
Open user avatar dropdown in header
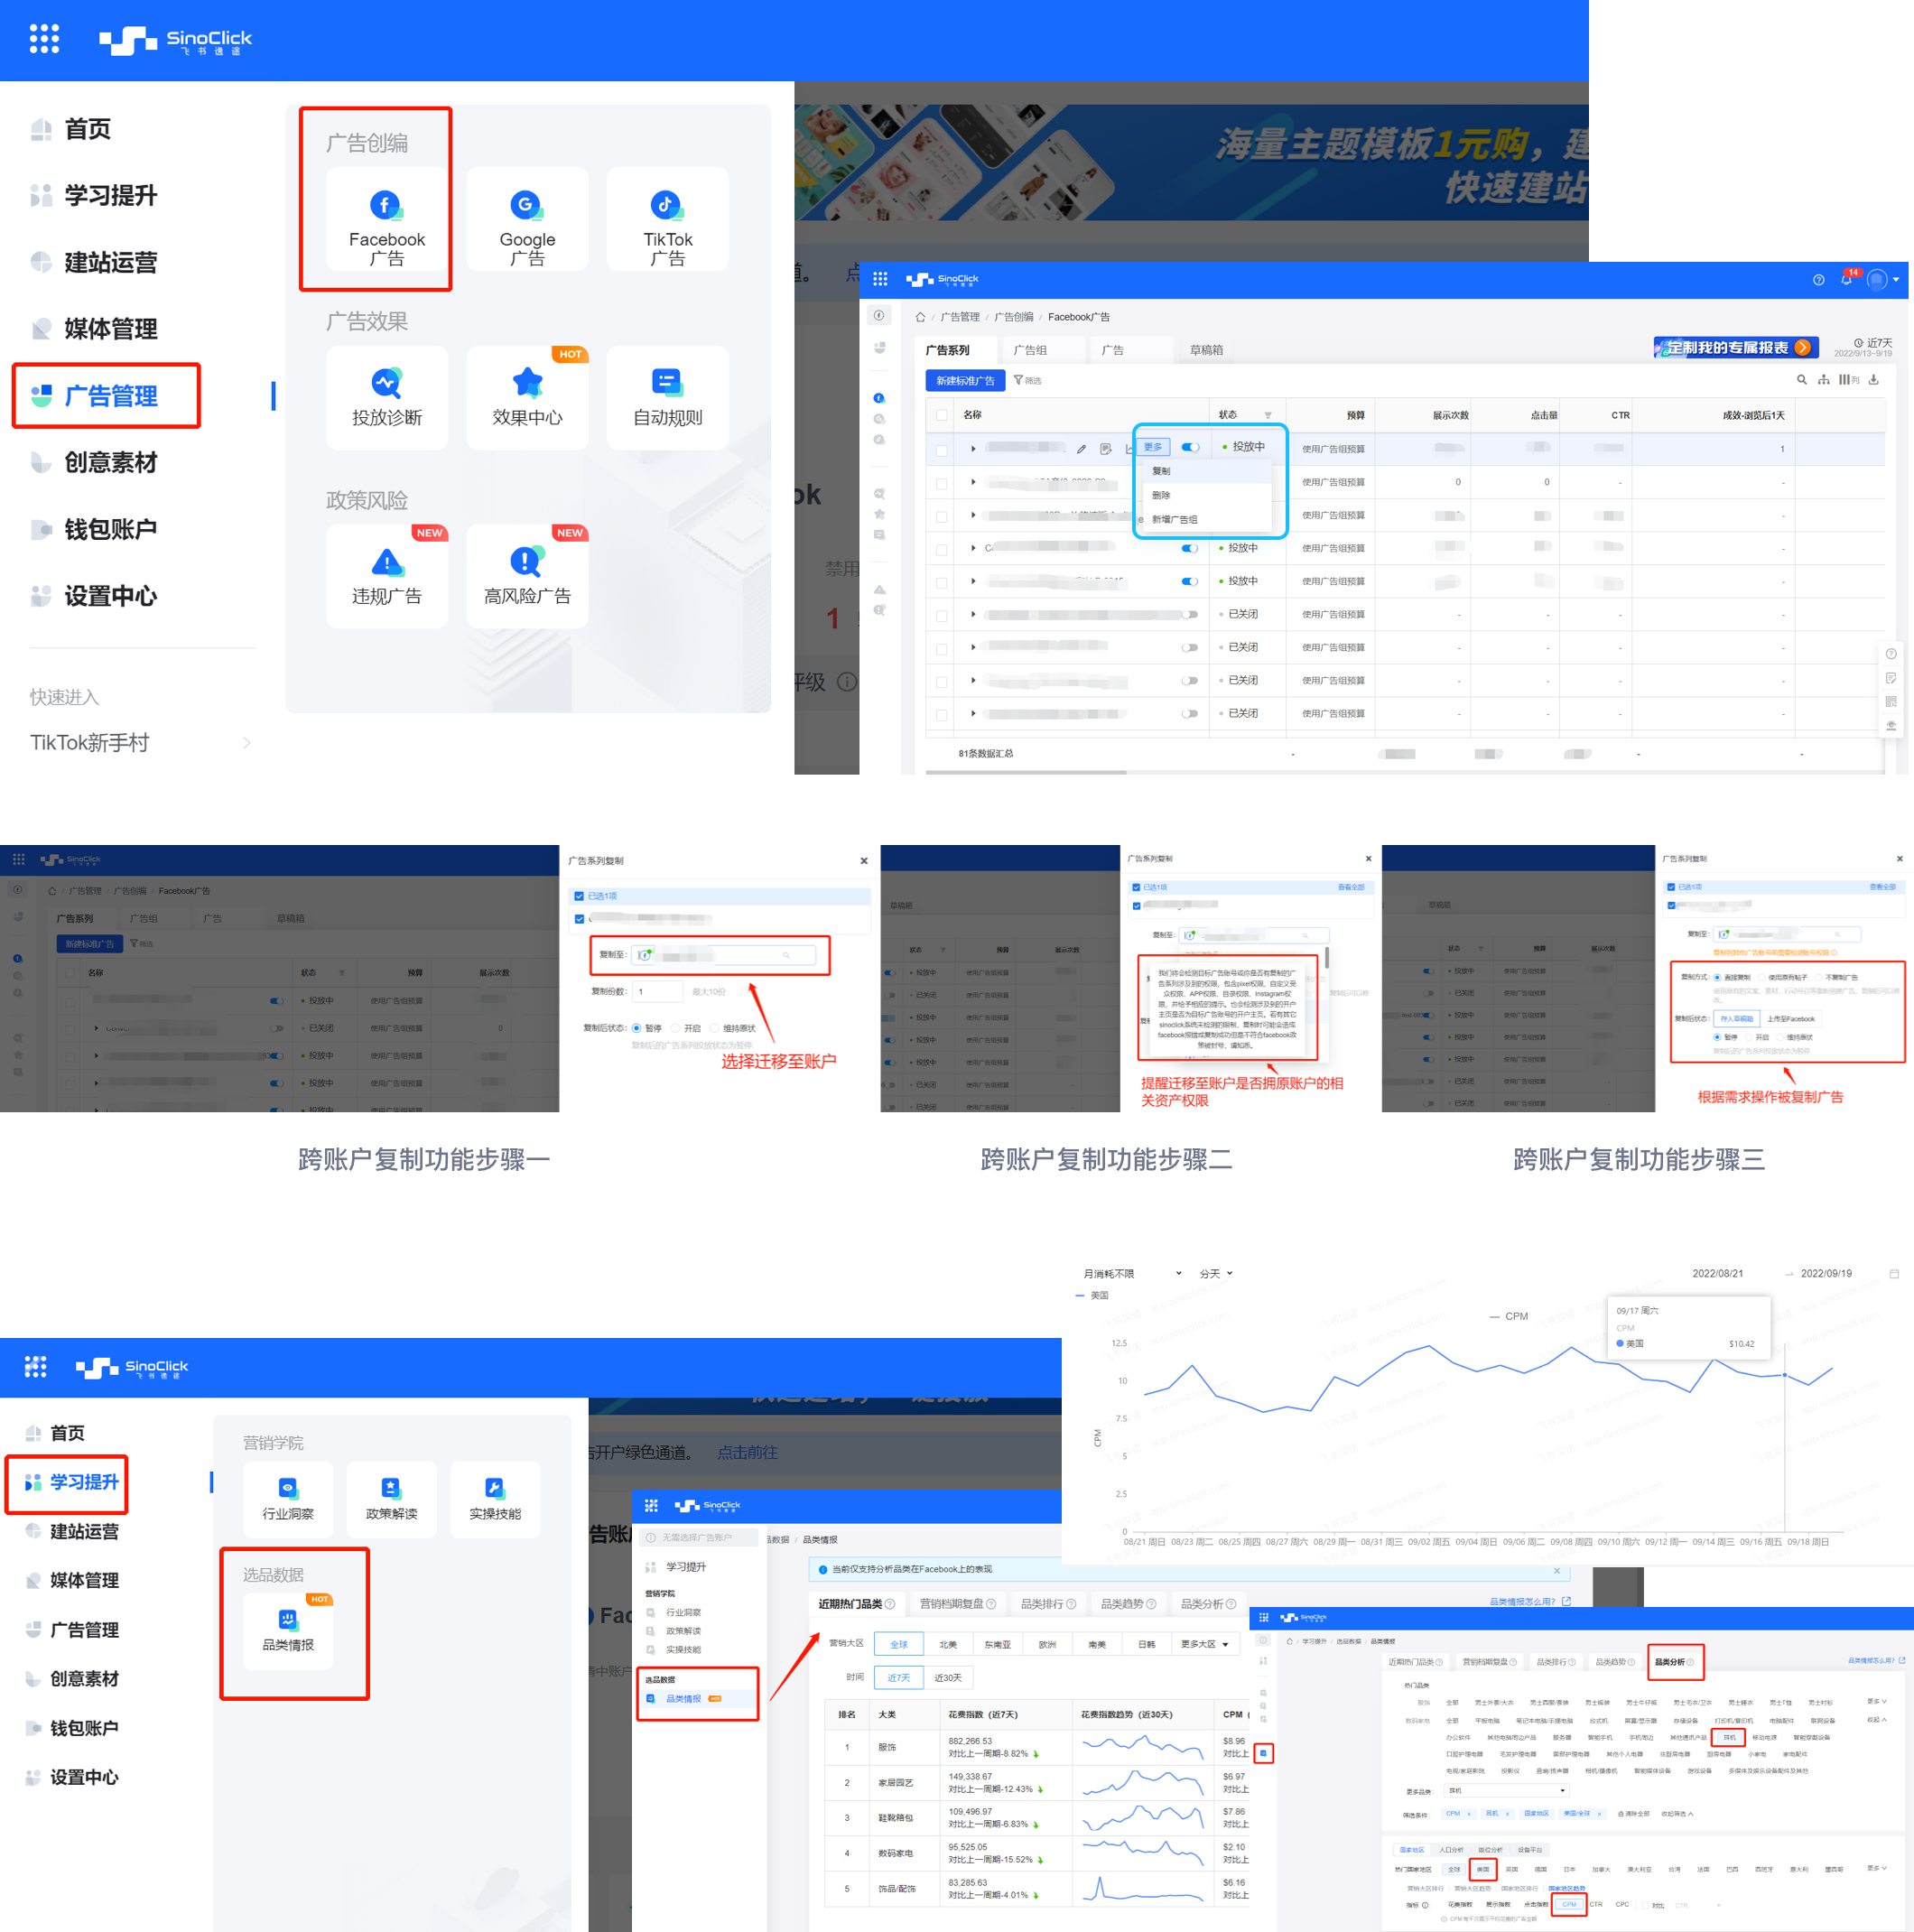point(1883,280)
